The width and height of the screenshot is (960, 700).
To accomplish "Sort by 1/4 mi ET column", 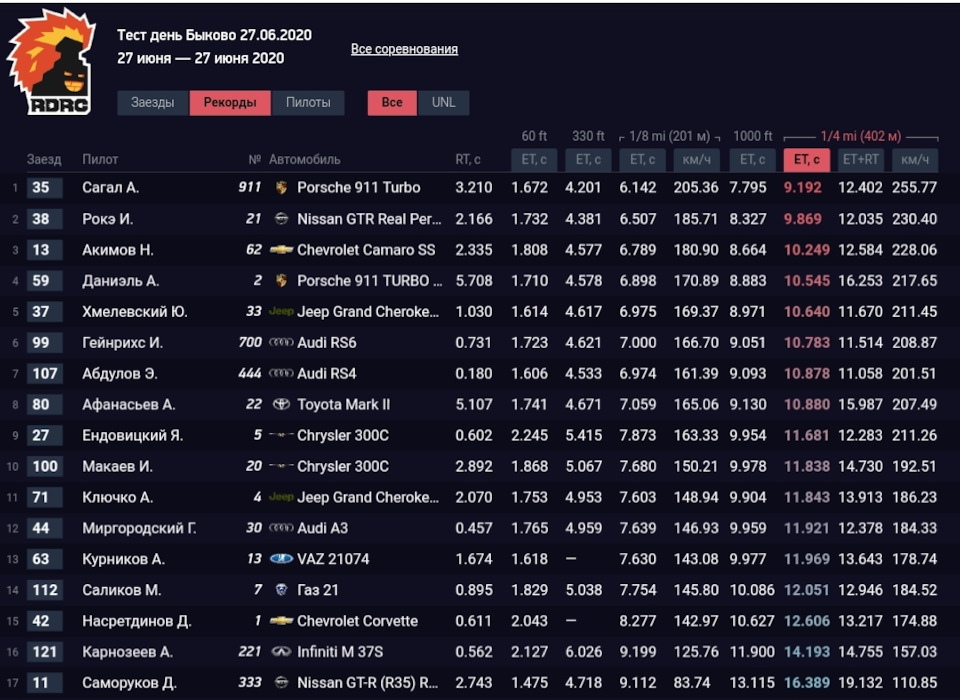I will point(807,160).
